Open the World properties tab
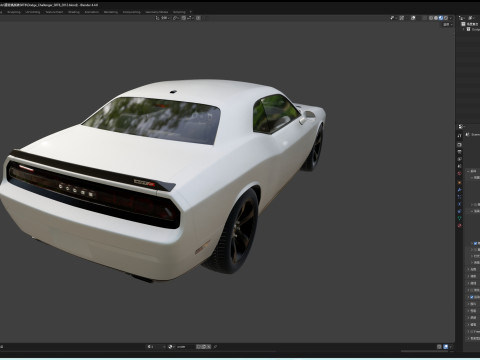This screenshot has width=480, height=360. [x=460, y=173]
